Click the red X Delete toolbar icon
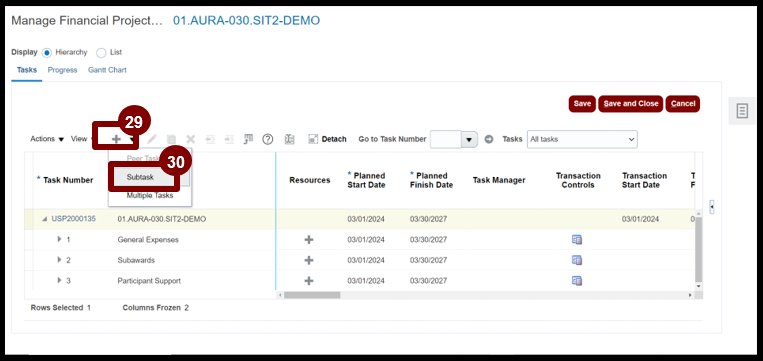The image size is (763, 361). coord(191,139)
